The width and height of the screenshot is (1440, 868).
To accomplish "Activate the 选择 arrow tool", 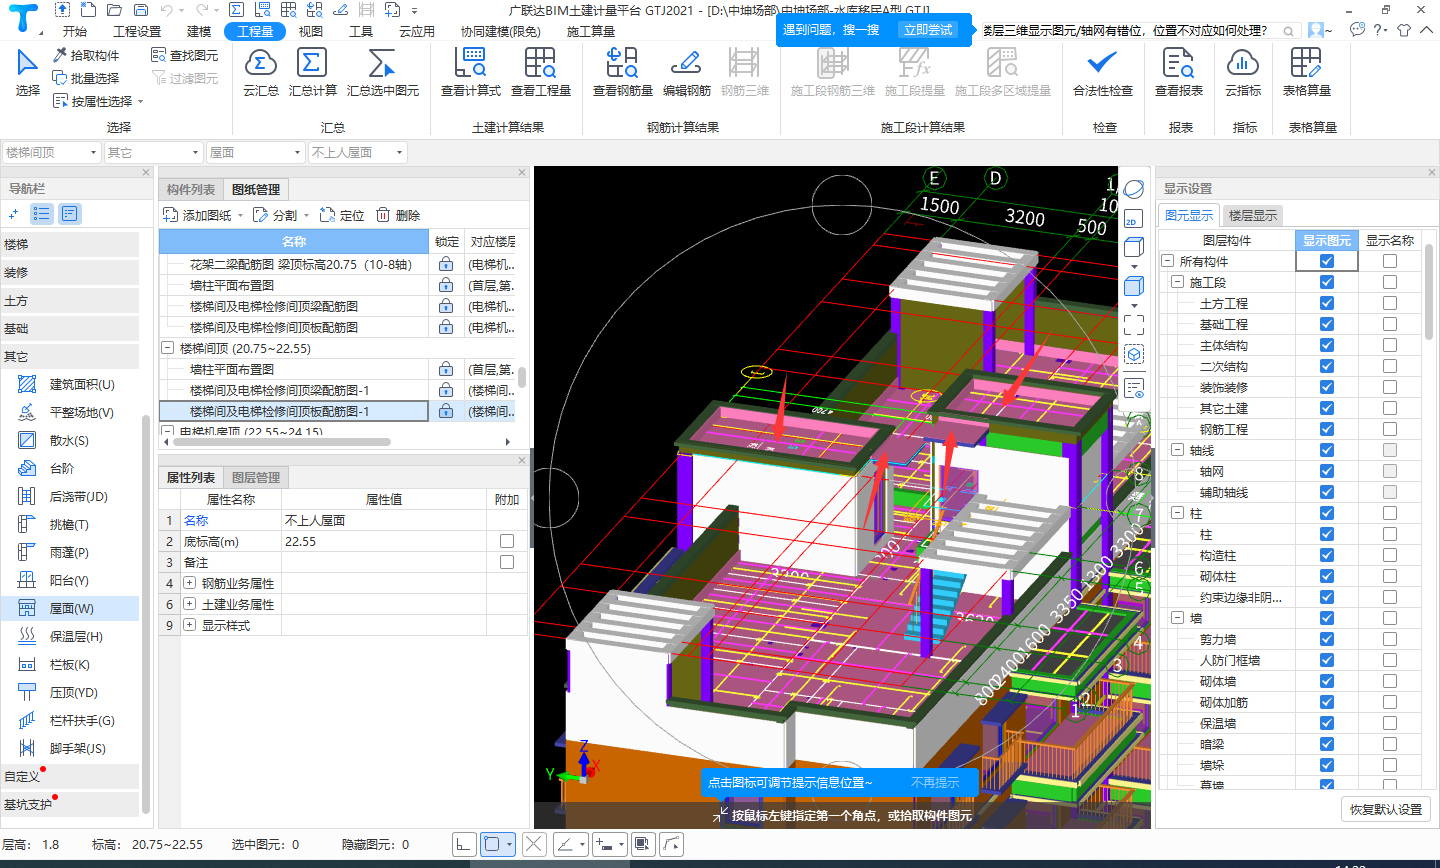I will tap(27, 72).
